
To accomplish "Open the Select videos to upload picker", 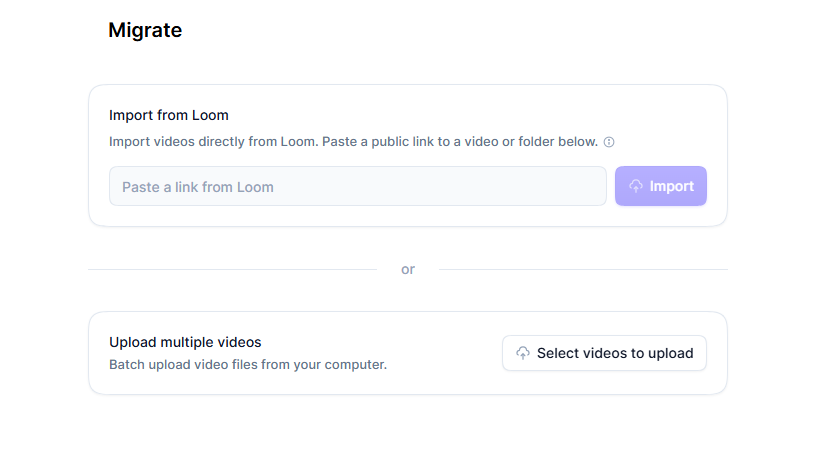I will 604,353.
